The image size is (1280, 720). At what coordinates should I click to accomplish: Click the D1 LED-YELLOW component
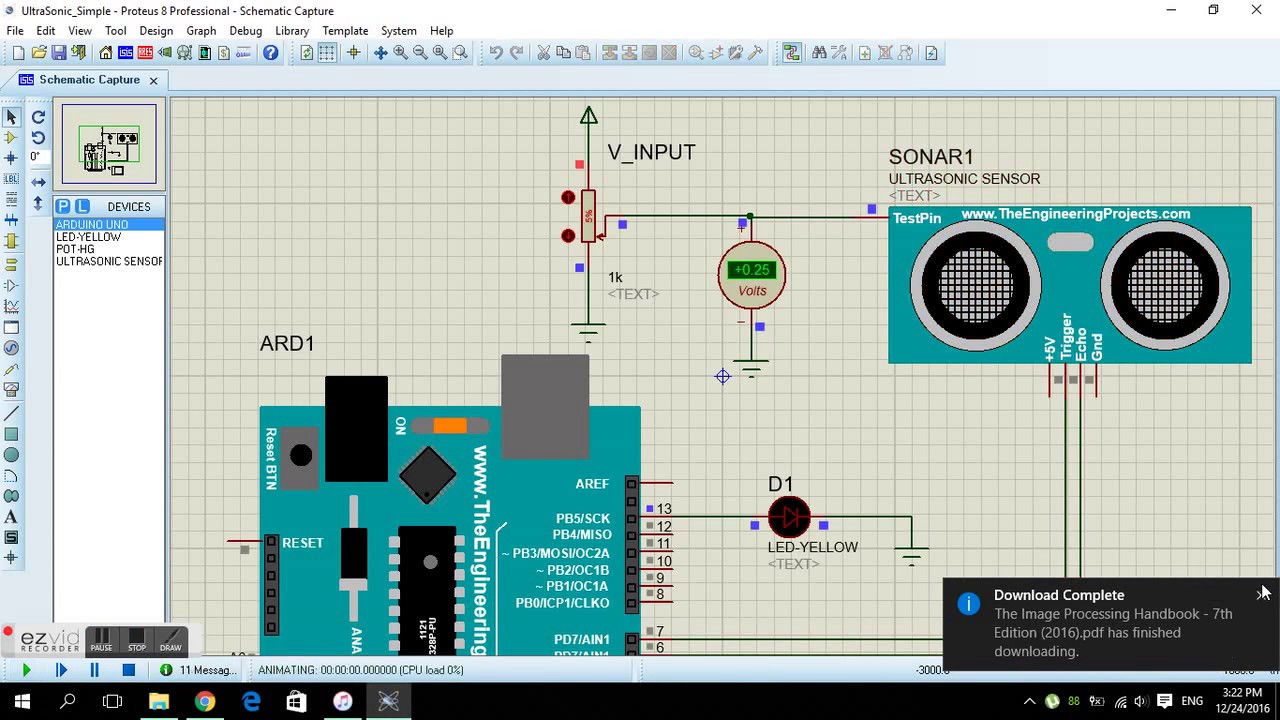[789, 518]
